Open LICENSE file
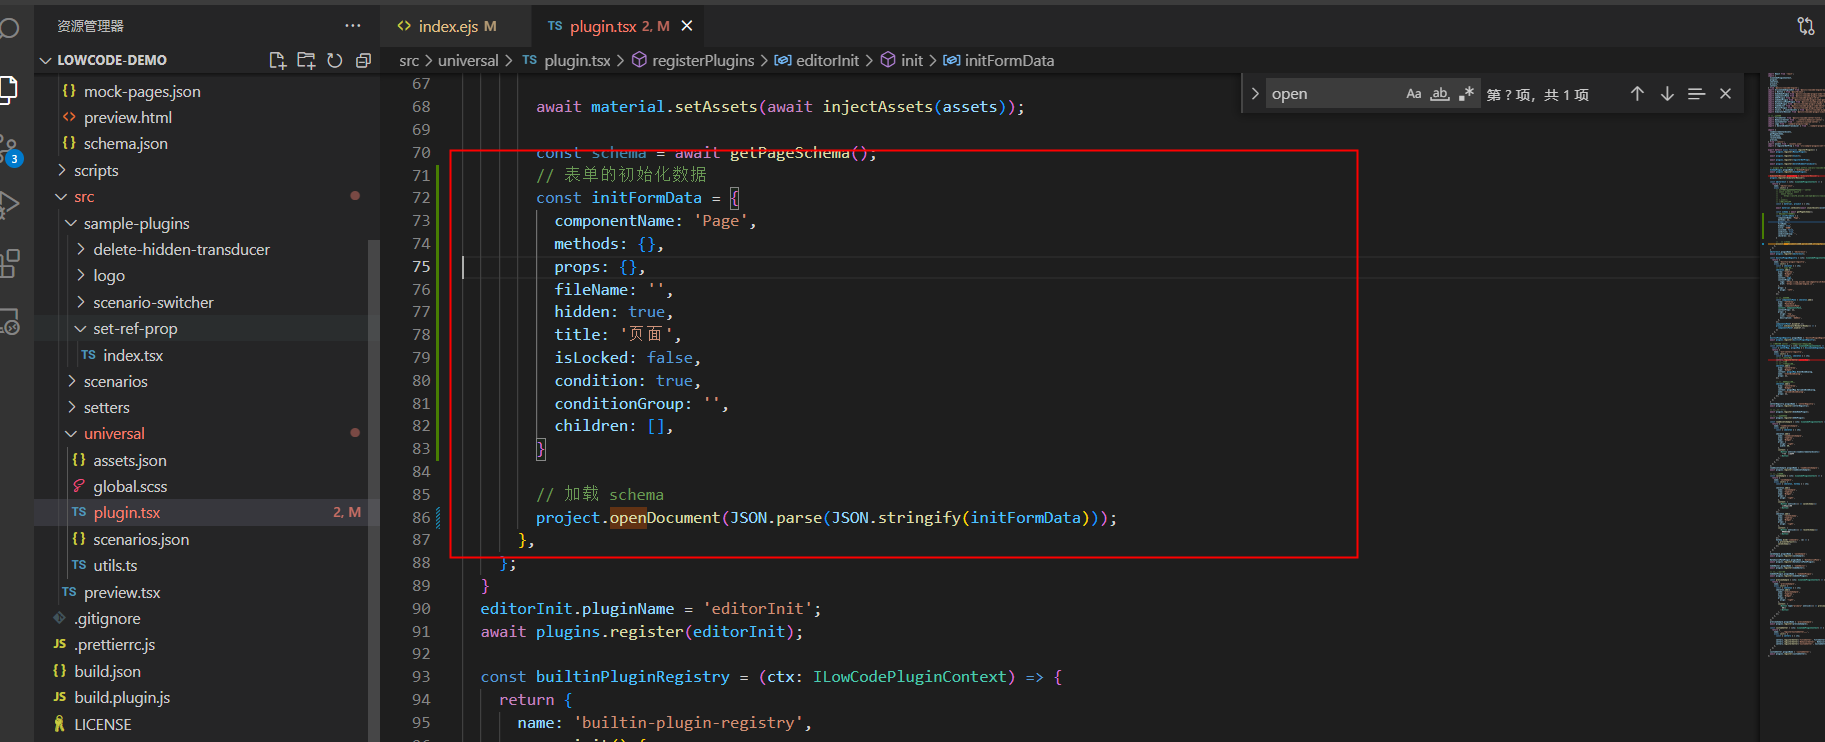Viewport: 1825px width, 742px height. click(x=103, y=724)
